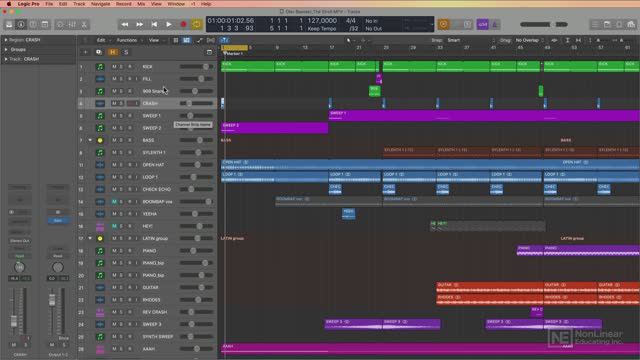Toggle the global S solo button

126,52
